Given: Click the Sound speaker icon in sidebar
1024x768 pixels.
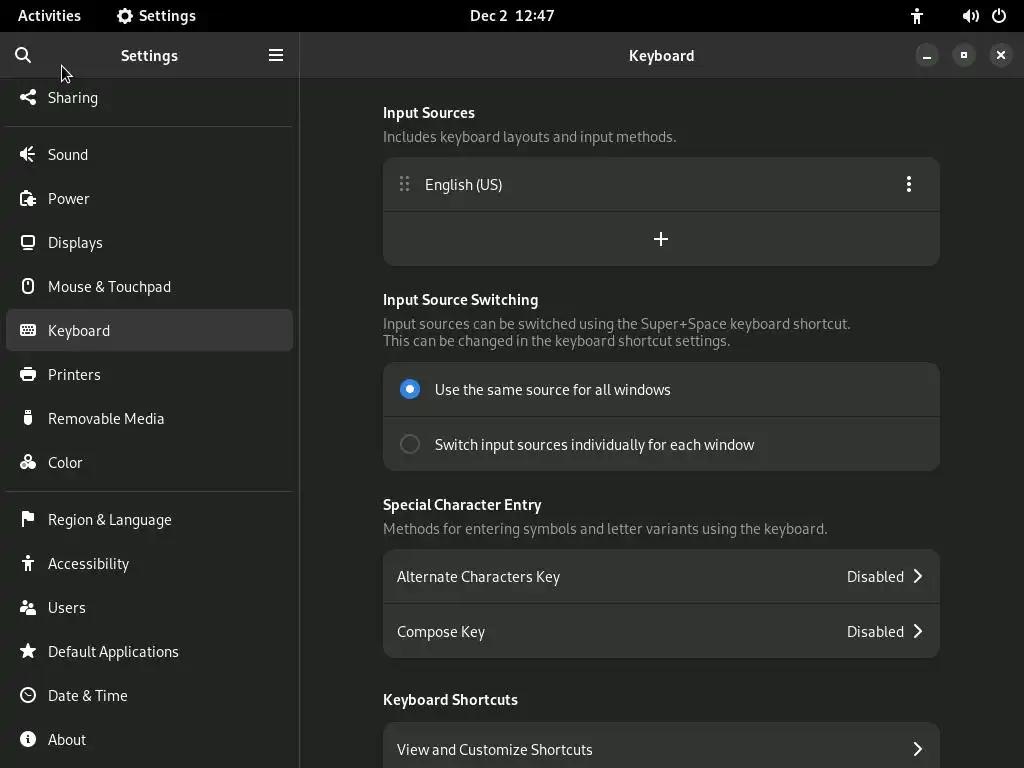Looking at the screenshot, I should pyautogui.click(x=28, y=154).
